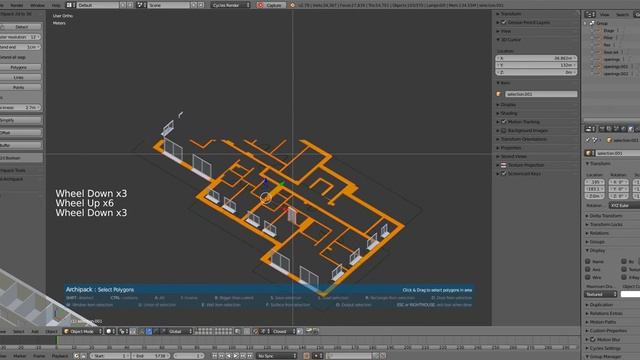Open the Add menu in 3D view header
640x360 pixels.
pos(35,331)
